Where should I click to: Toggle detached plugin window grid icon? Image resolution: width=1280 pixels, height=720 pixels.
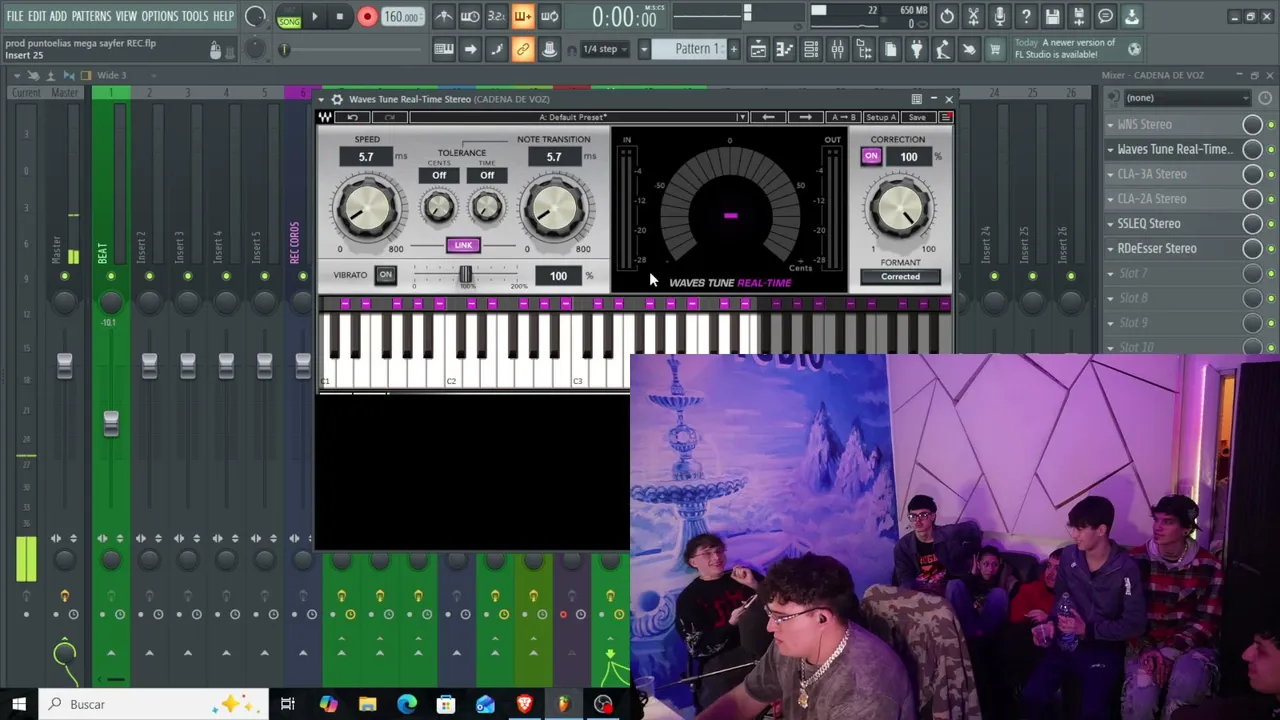pos(916,99)
